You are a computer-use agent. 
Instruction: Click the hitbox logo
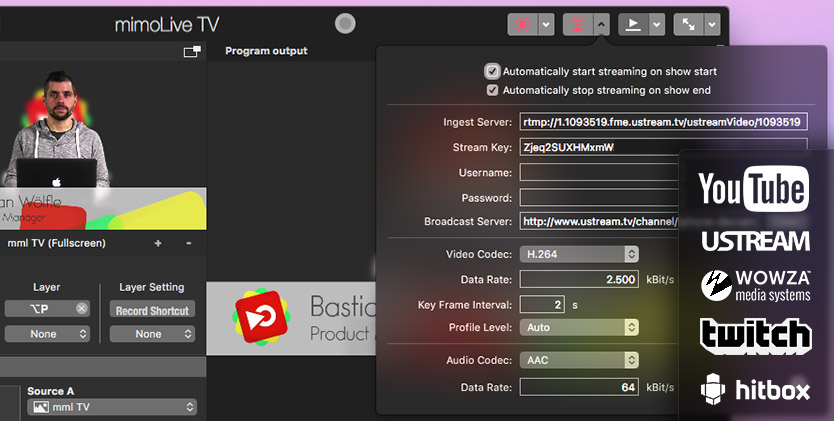[755, 390]
